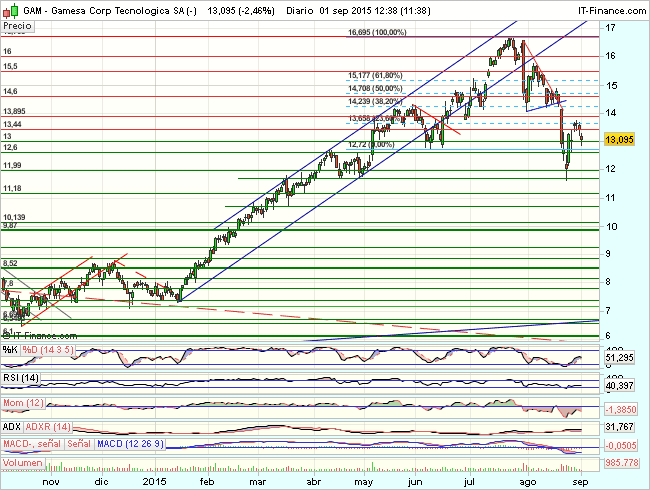Click the ADX value 31,767

(619, 427)
